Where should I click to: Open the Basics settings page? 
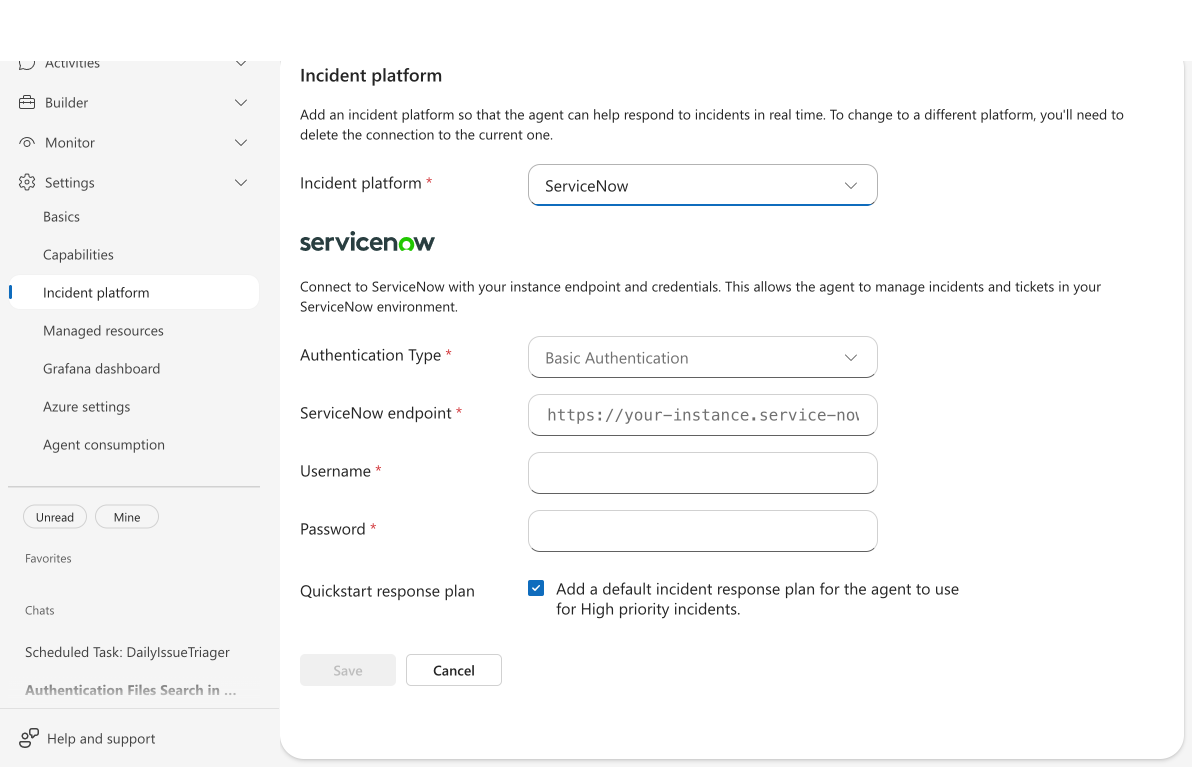62,217
